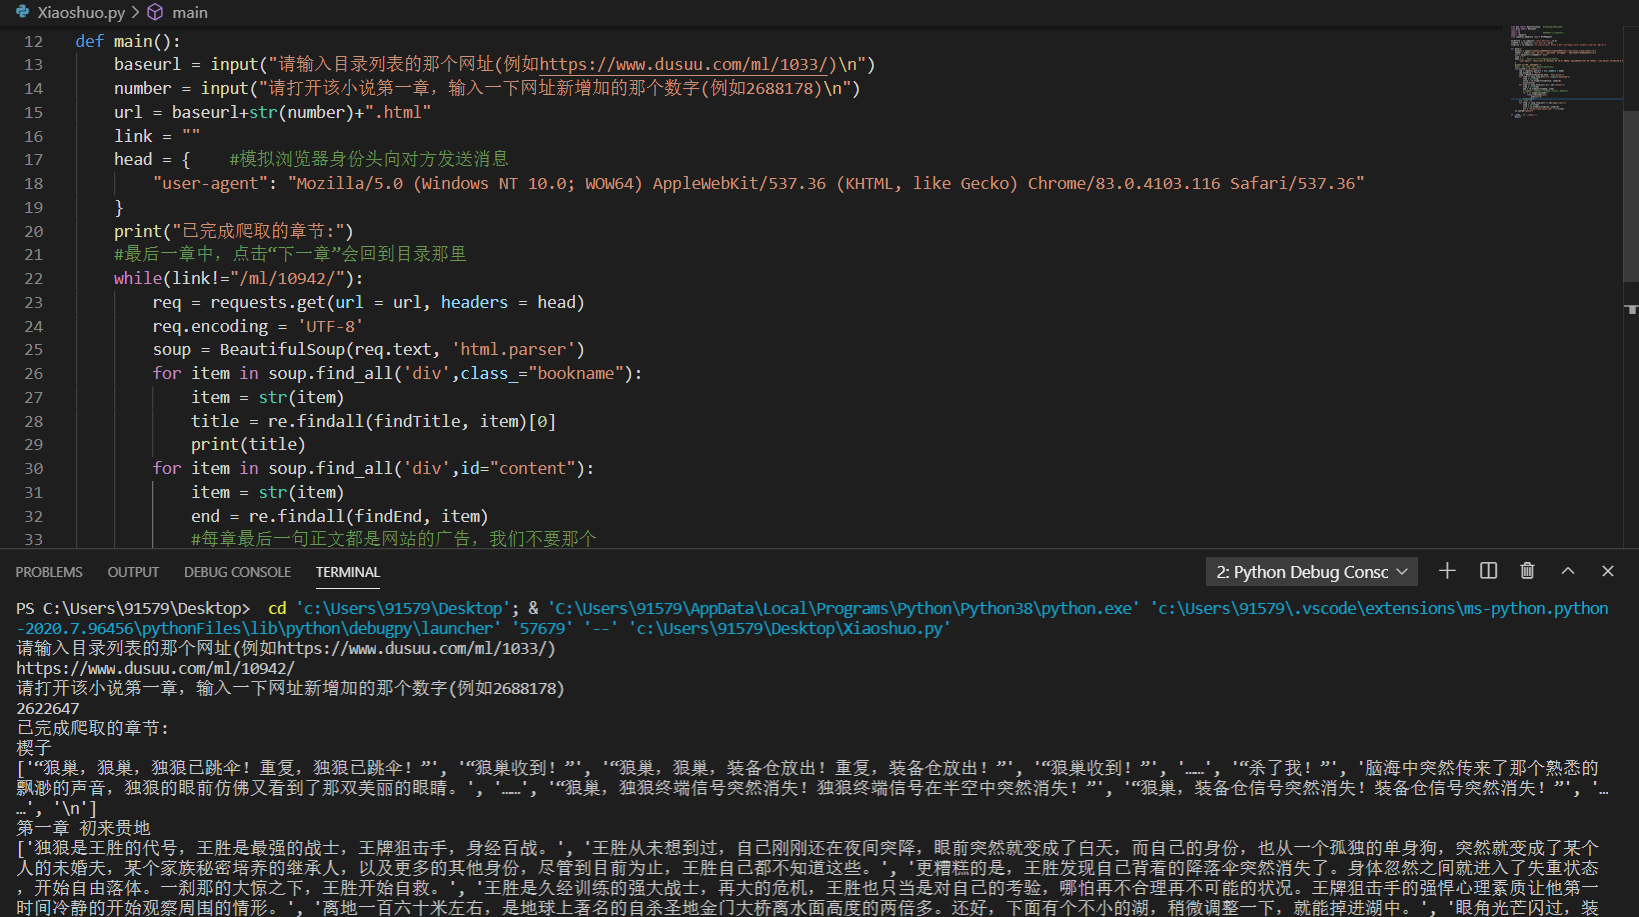The height and width of the screenshot is (917, 1639).
Task: Click the 'UTF-8' string on line 24
Action: pos(331,326)
